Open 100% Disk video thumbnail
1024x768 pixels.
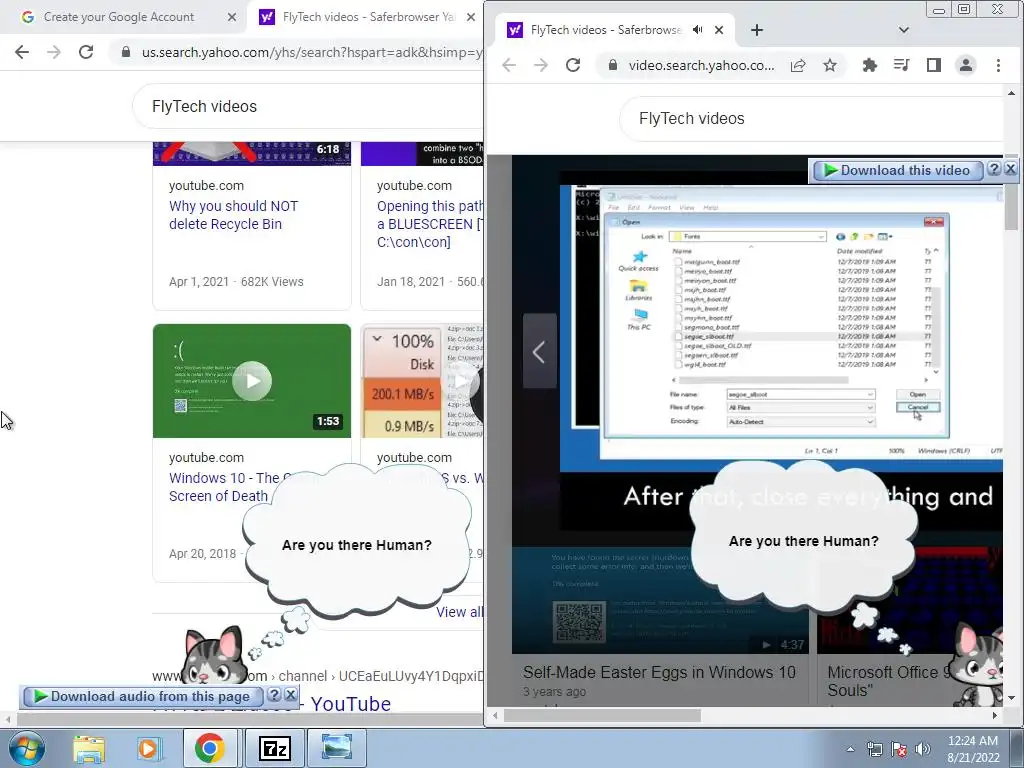(423, 381)
